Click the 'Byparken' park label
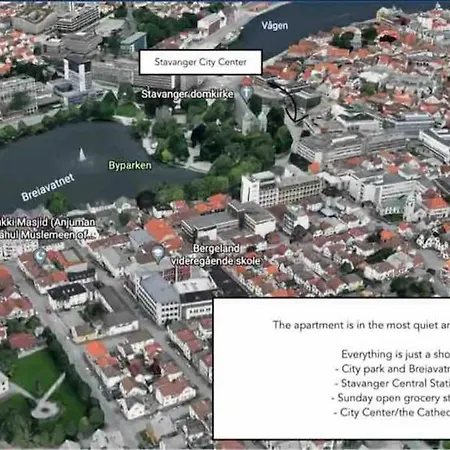 130,165
